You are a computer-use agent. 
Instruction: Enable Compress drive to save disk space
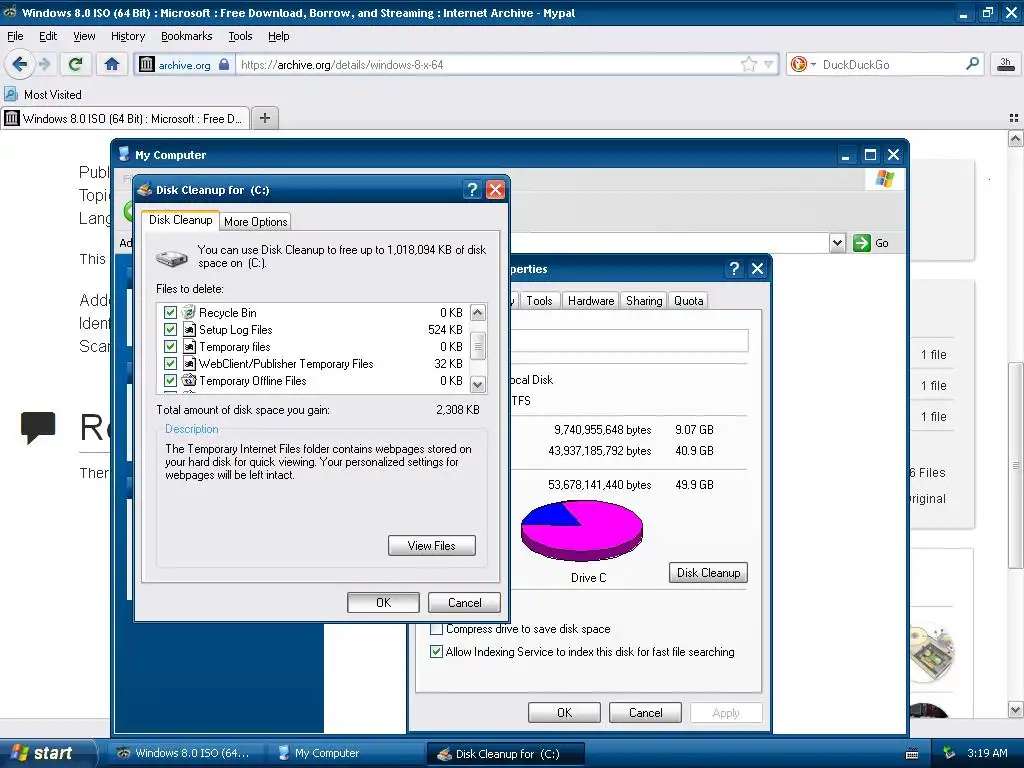coord(436,629)
